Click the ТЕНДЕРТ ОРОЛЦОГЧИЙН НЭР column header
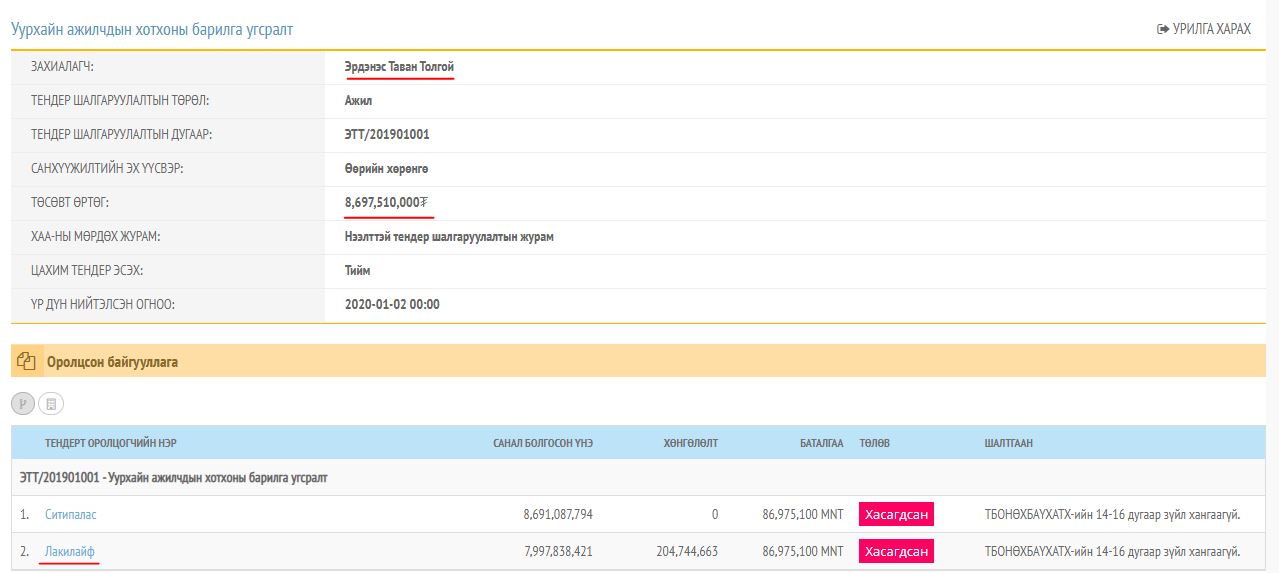 pyautogui.click(x=117, y=443)
